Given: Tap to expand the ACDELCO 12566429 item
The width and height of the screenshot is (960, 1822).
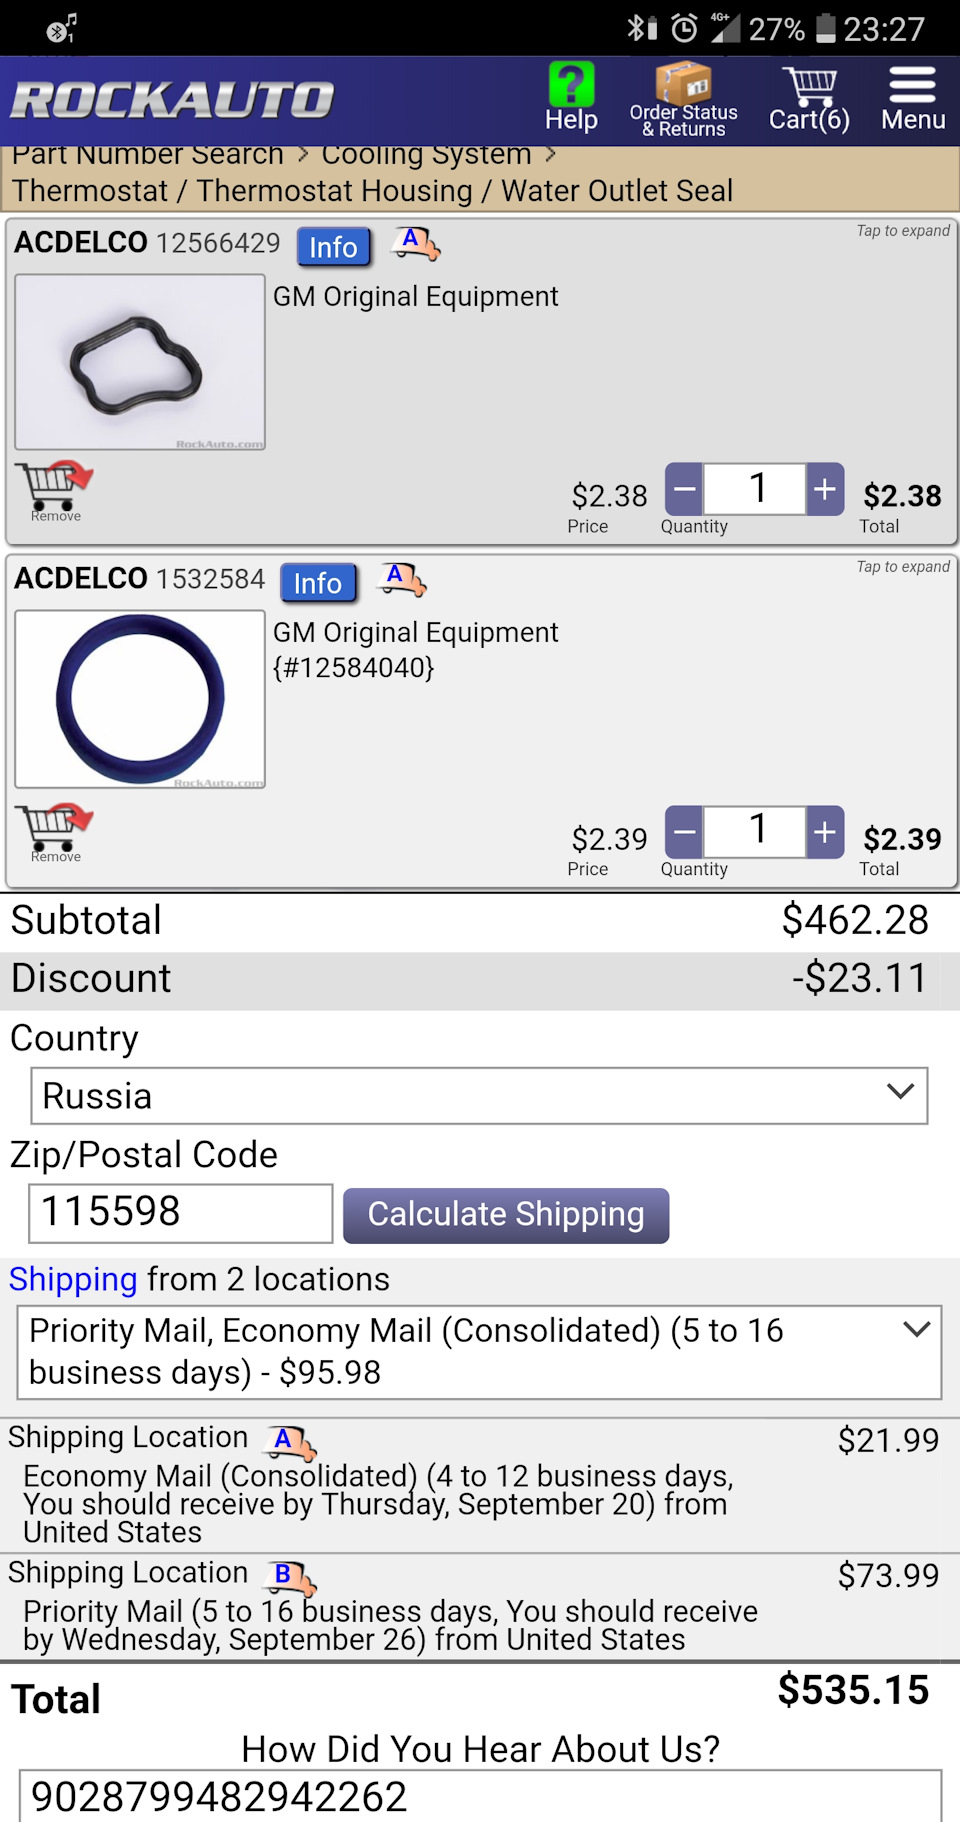Looking at the screenshot, I should pyautogui.click(x=903, y=231).
